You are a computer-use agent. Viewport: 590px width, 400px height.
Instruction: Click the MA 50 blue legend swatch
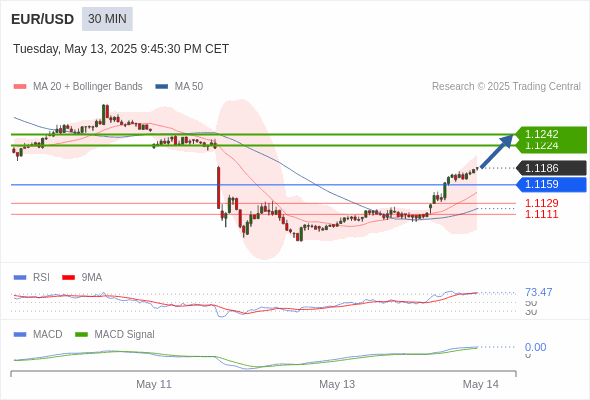coord(161,87)
